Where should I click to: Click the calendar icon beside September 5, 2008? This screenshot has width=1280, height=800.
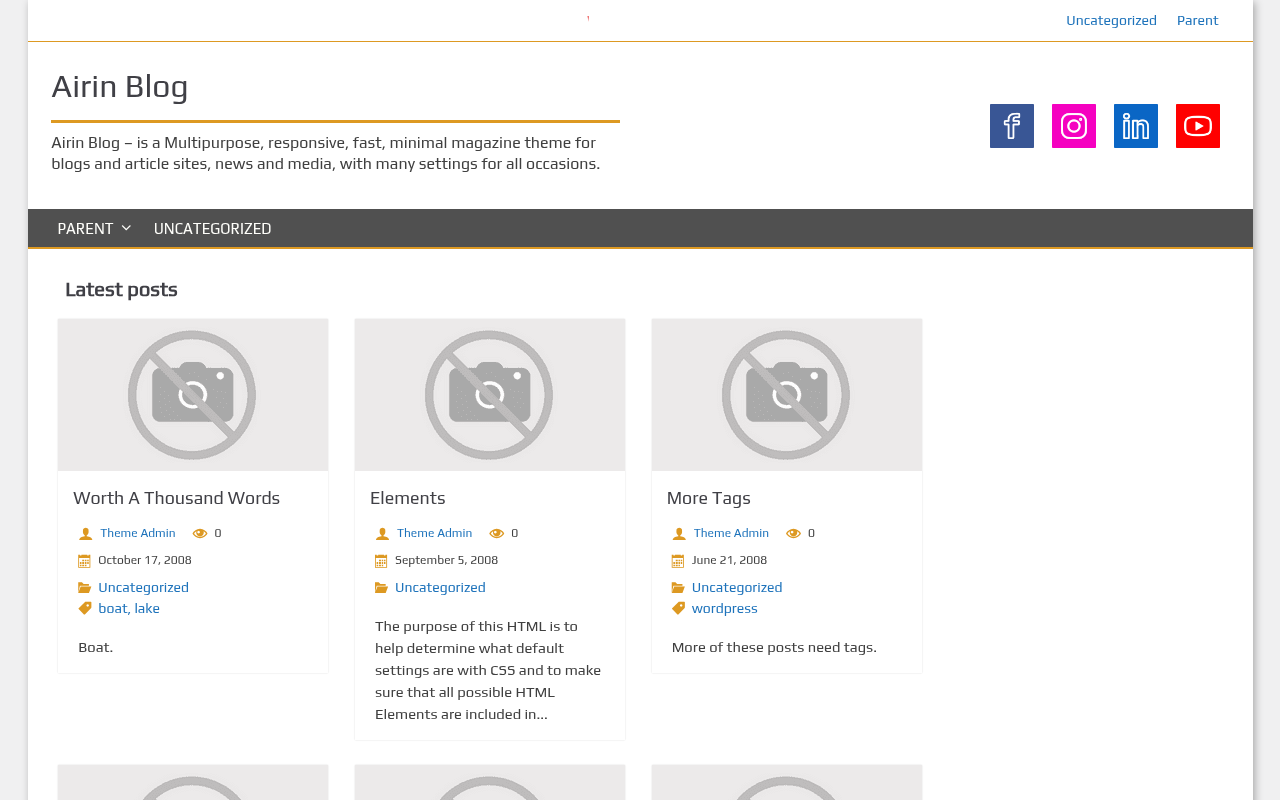381,561
